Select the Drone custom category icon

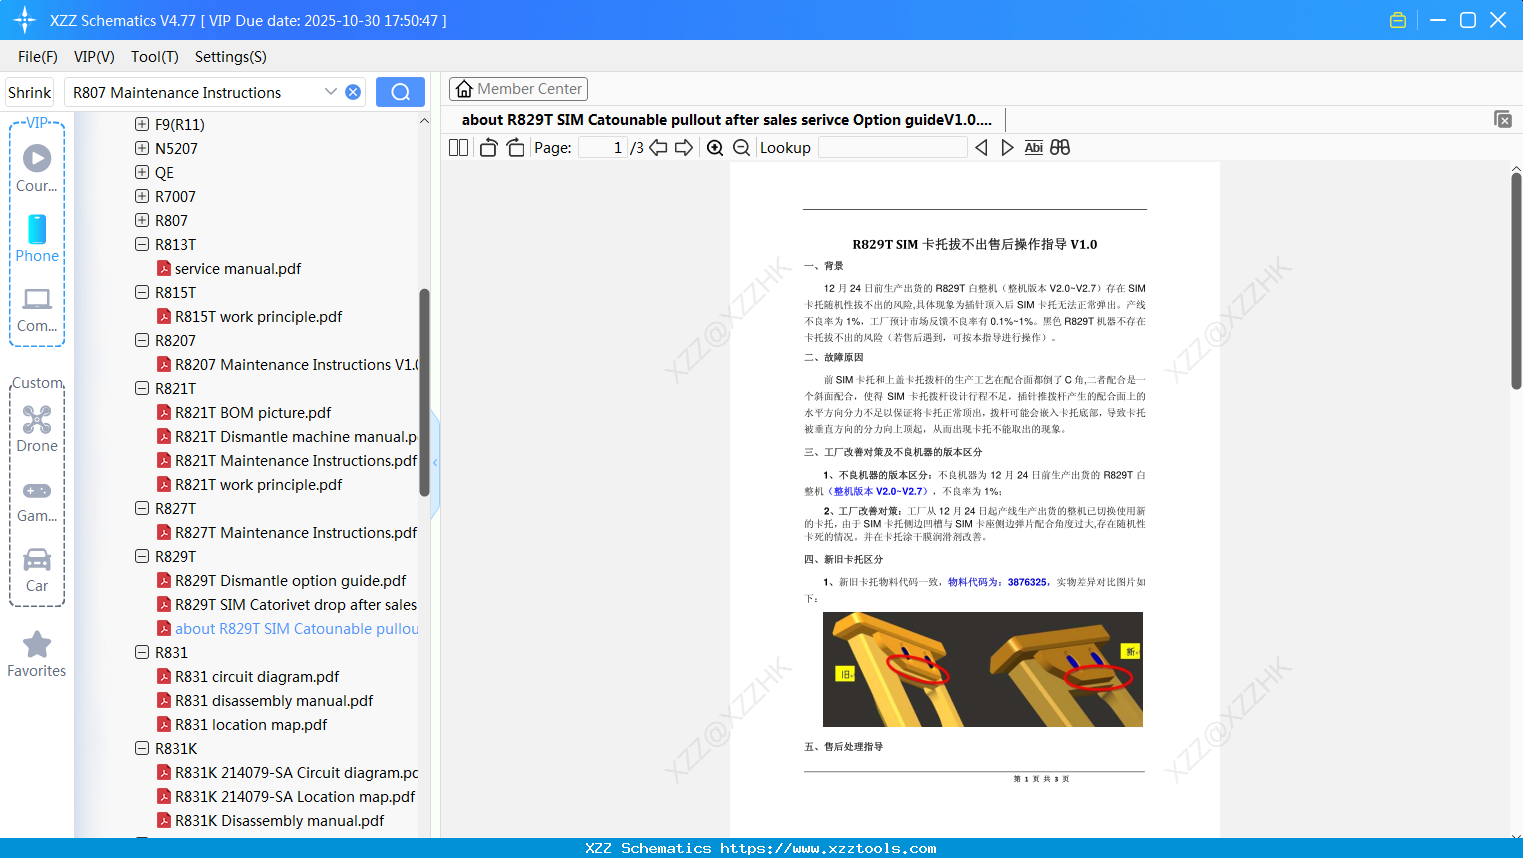click(37, 419)
